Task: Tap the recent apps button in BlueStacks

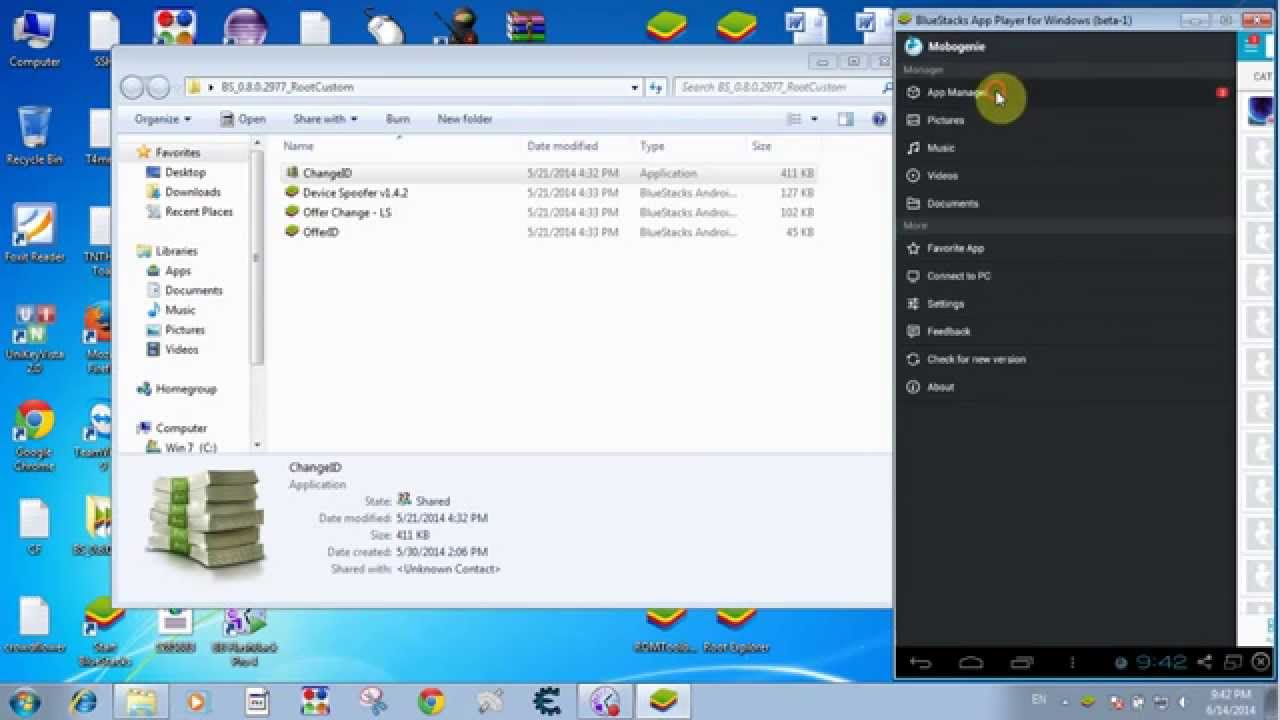Action: coord(1022,662)
